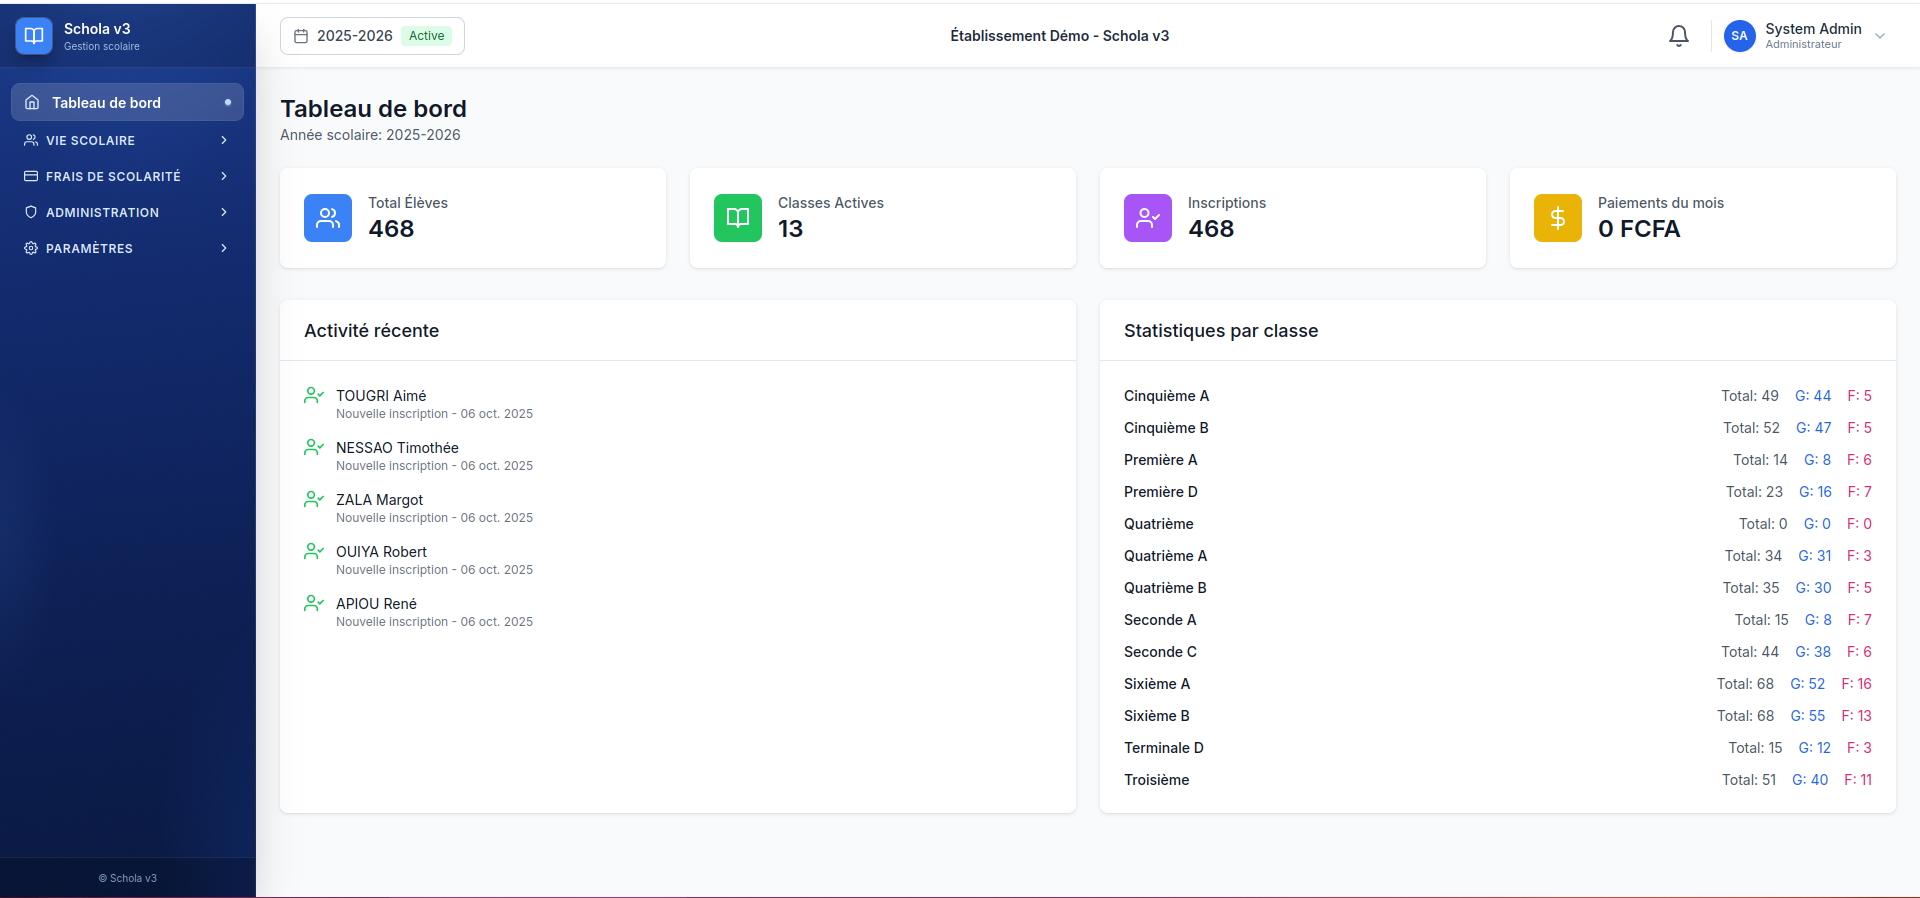Viewport: 1920px width, 898px height.
Task: Expand the PARAMÈTRES sidebar section
Action: click(127, 248)
